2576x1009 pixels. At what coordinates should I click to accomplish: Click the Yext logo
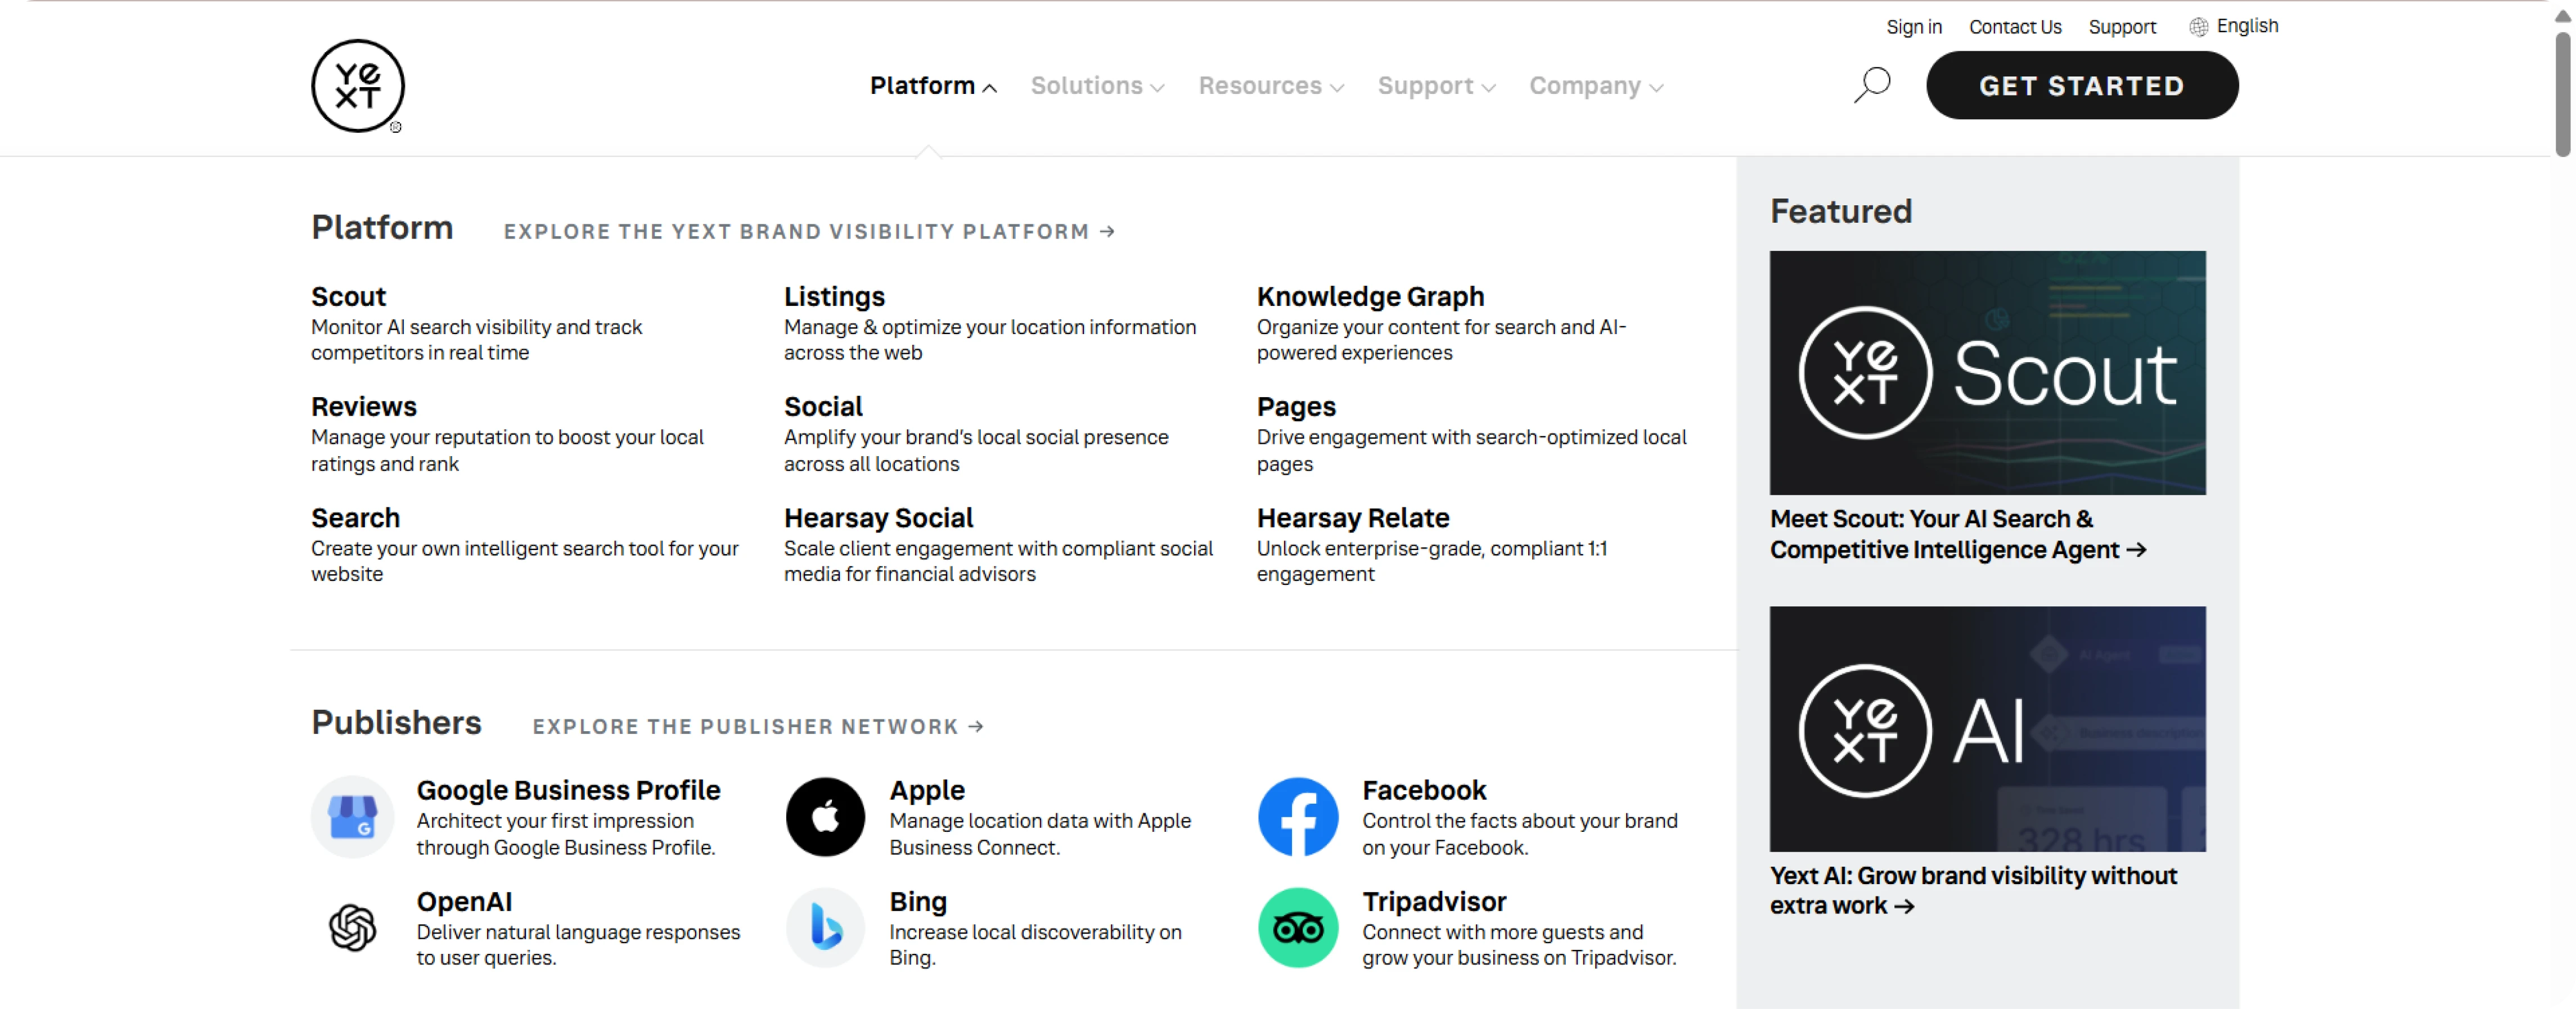point(357,86)
